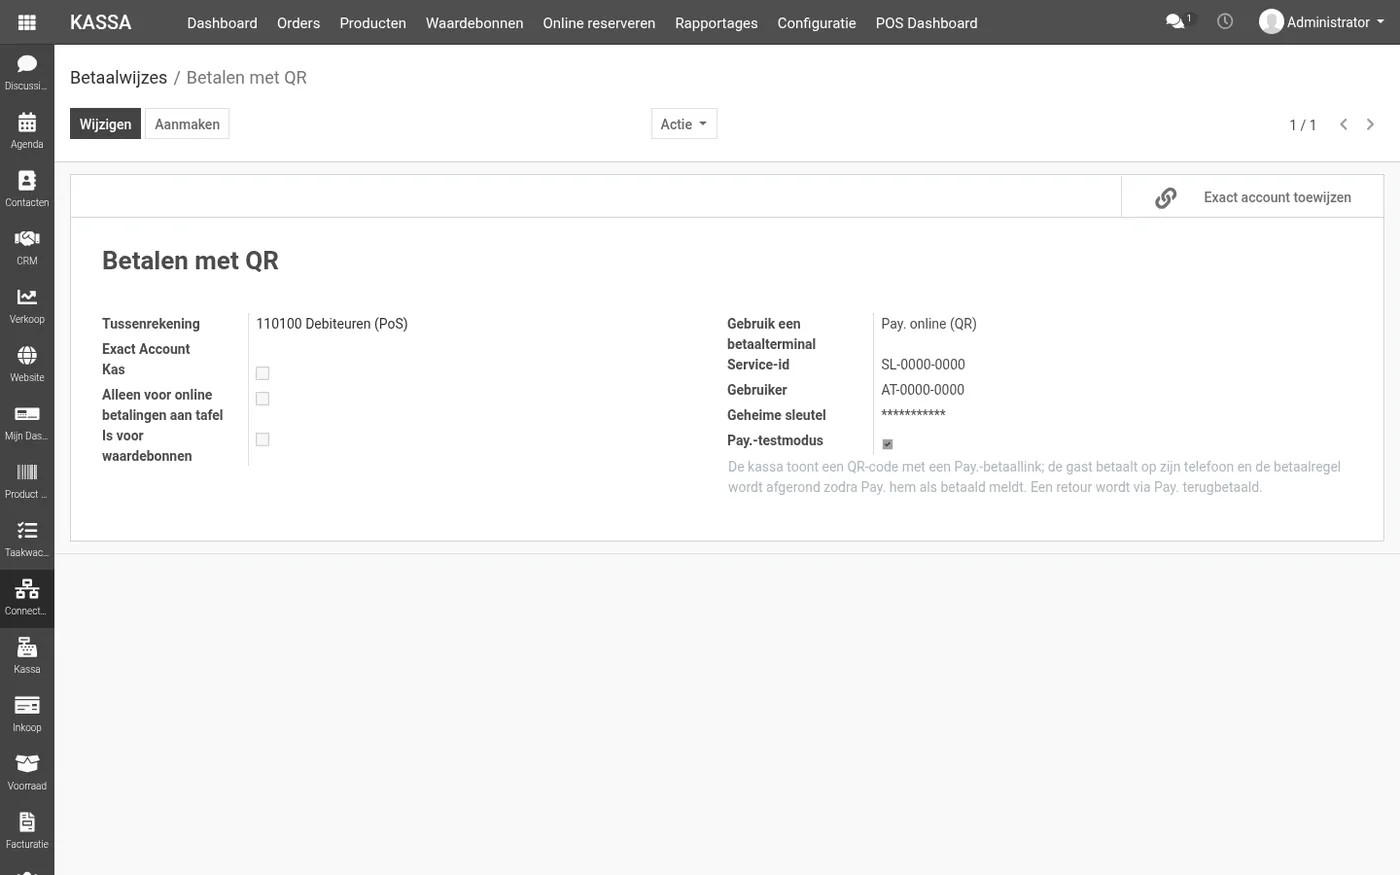Go to next record with right chevron
Viewport: 1400px width, 875px height.
(x=1370, y=124)
